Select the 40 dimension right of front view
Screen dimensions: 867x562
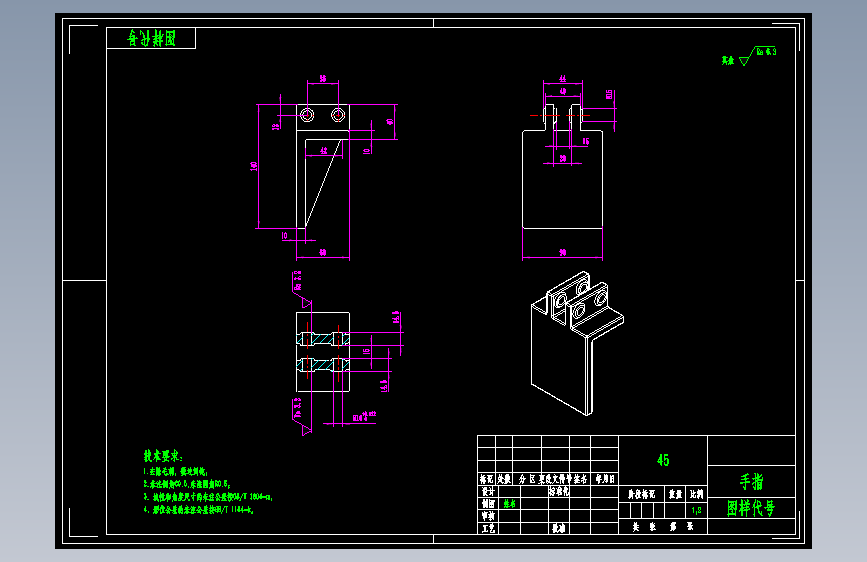(390, 122)
